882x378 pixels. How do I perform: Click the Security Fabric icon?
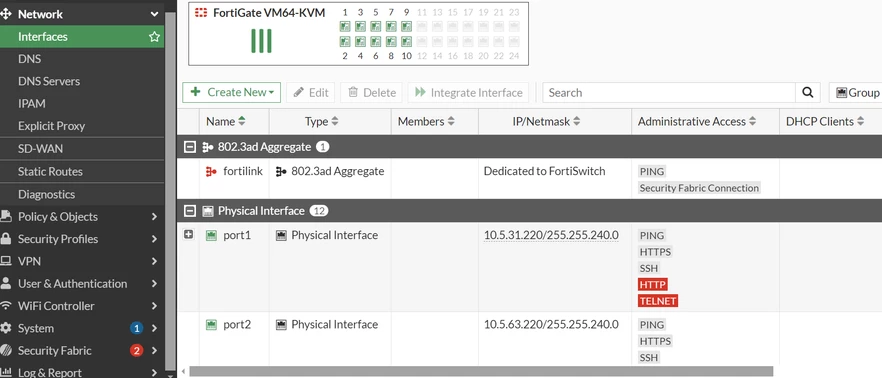coord(6,350)
